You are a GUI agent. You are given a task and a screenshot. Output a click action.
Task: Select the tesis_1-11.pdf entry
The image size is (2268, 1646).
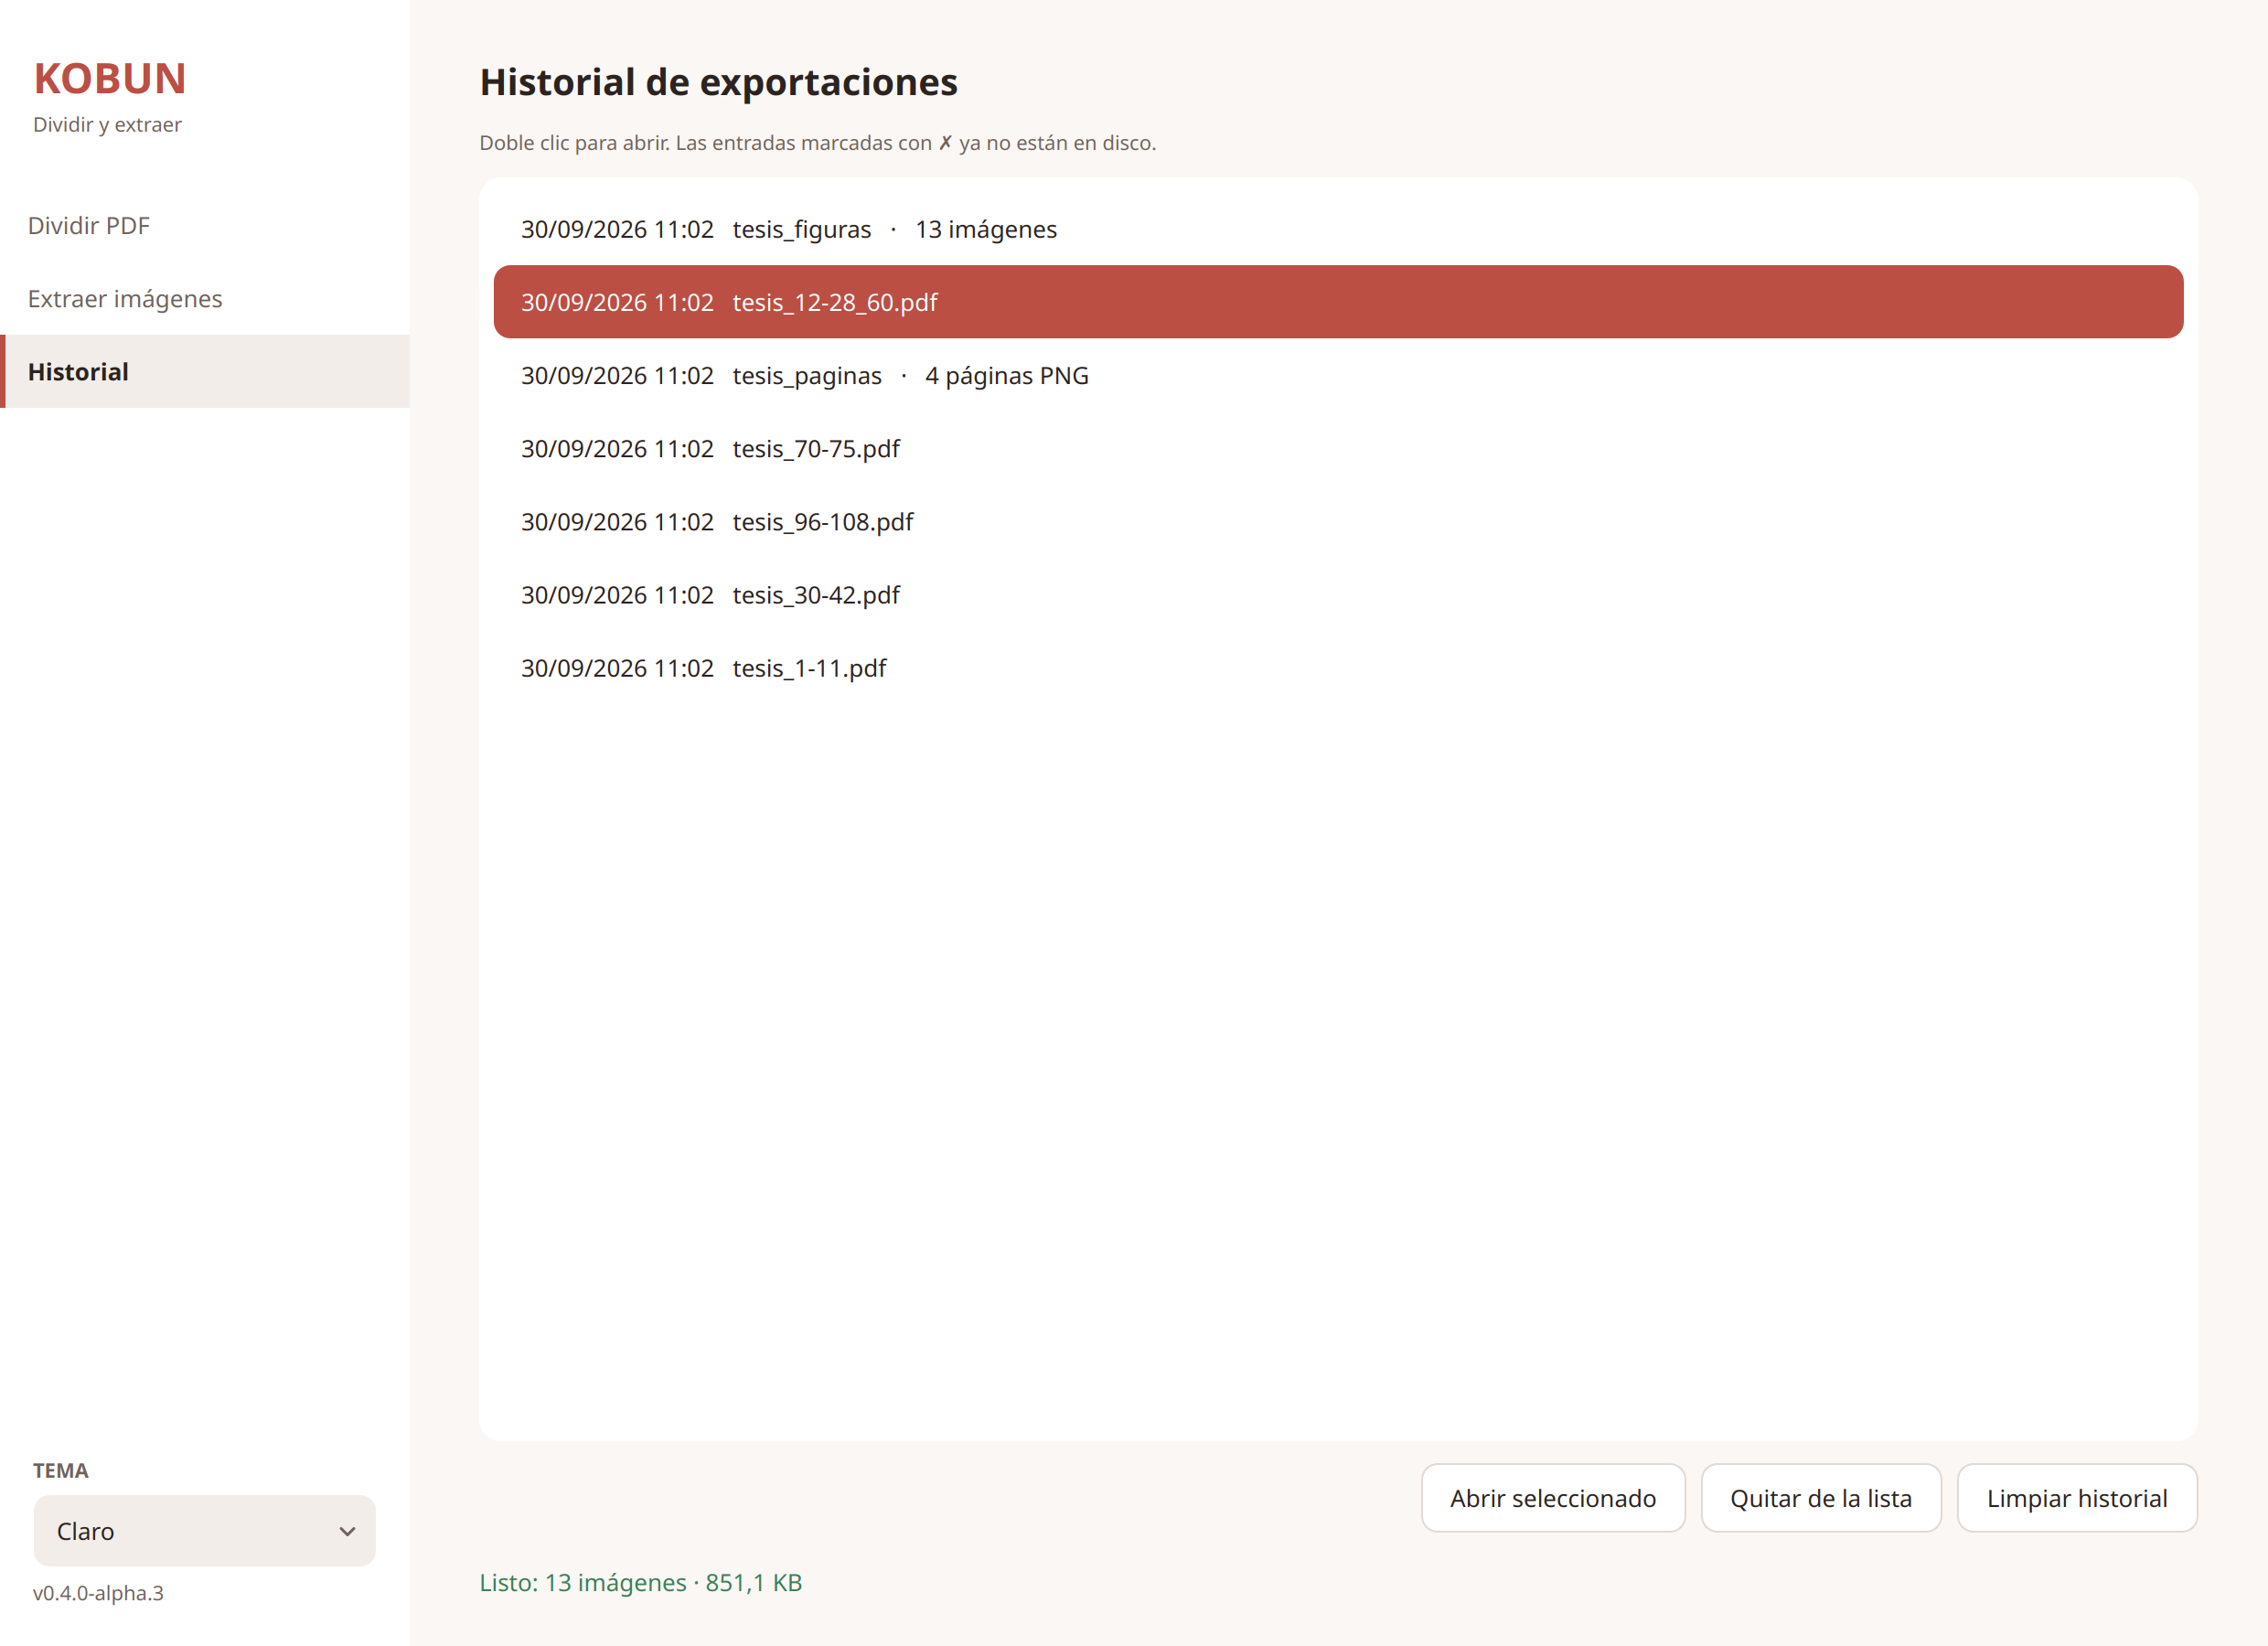tap(1338, 667)
